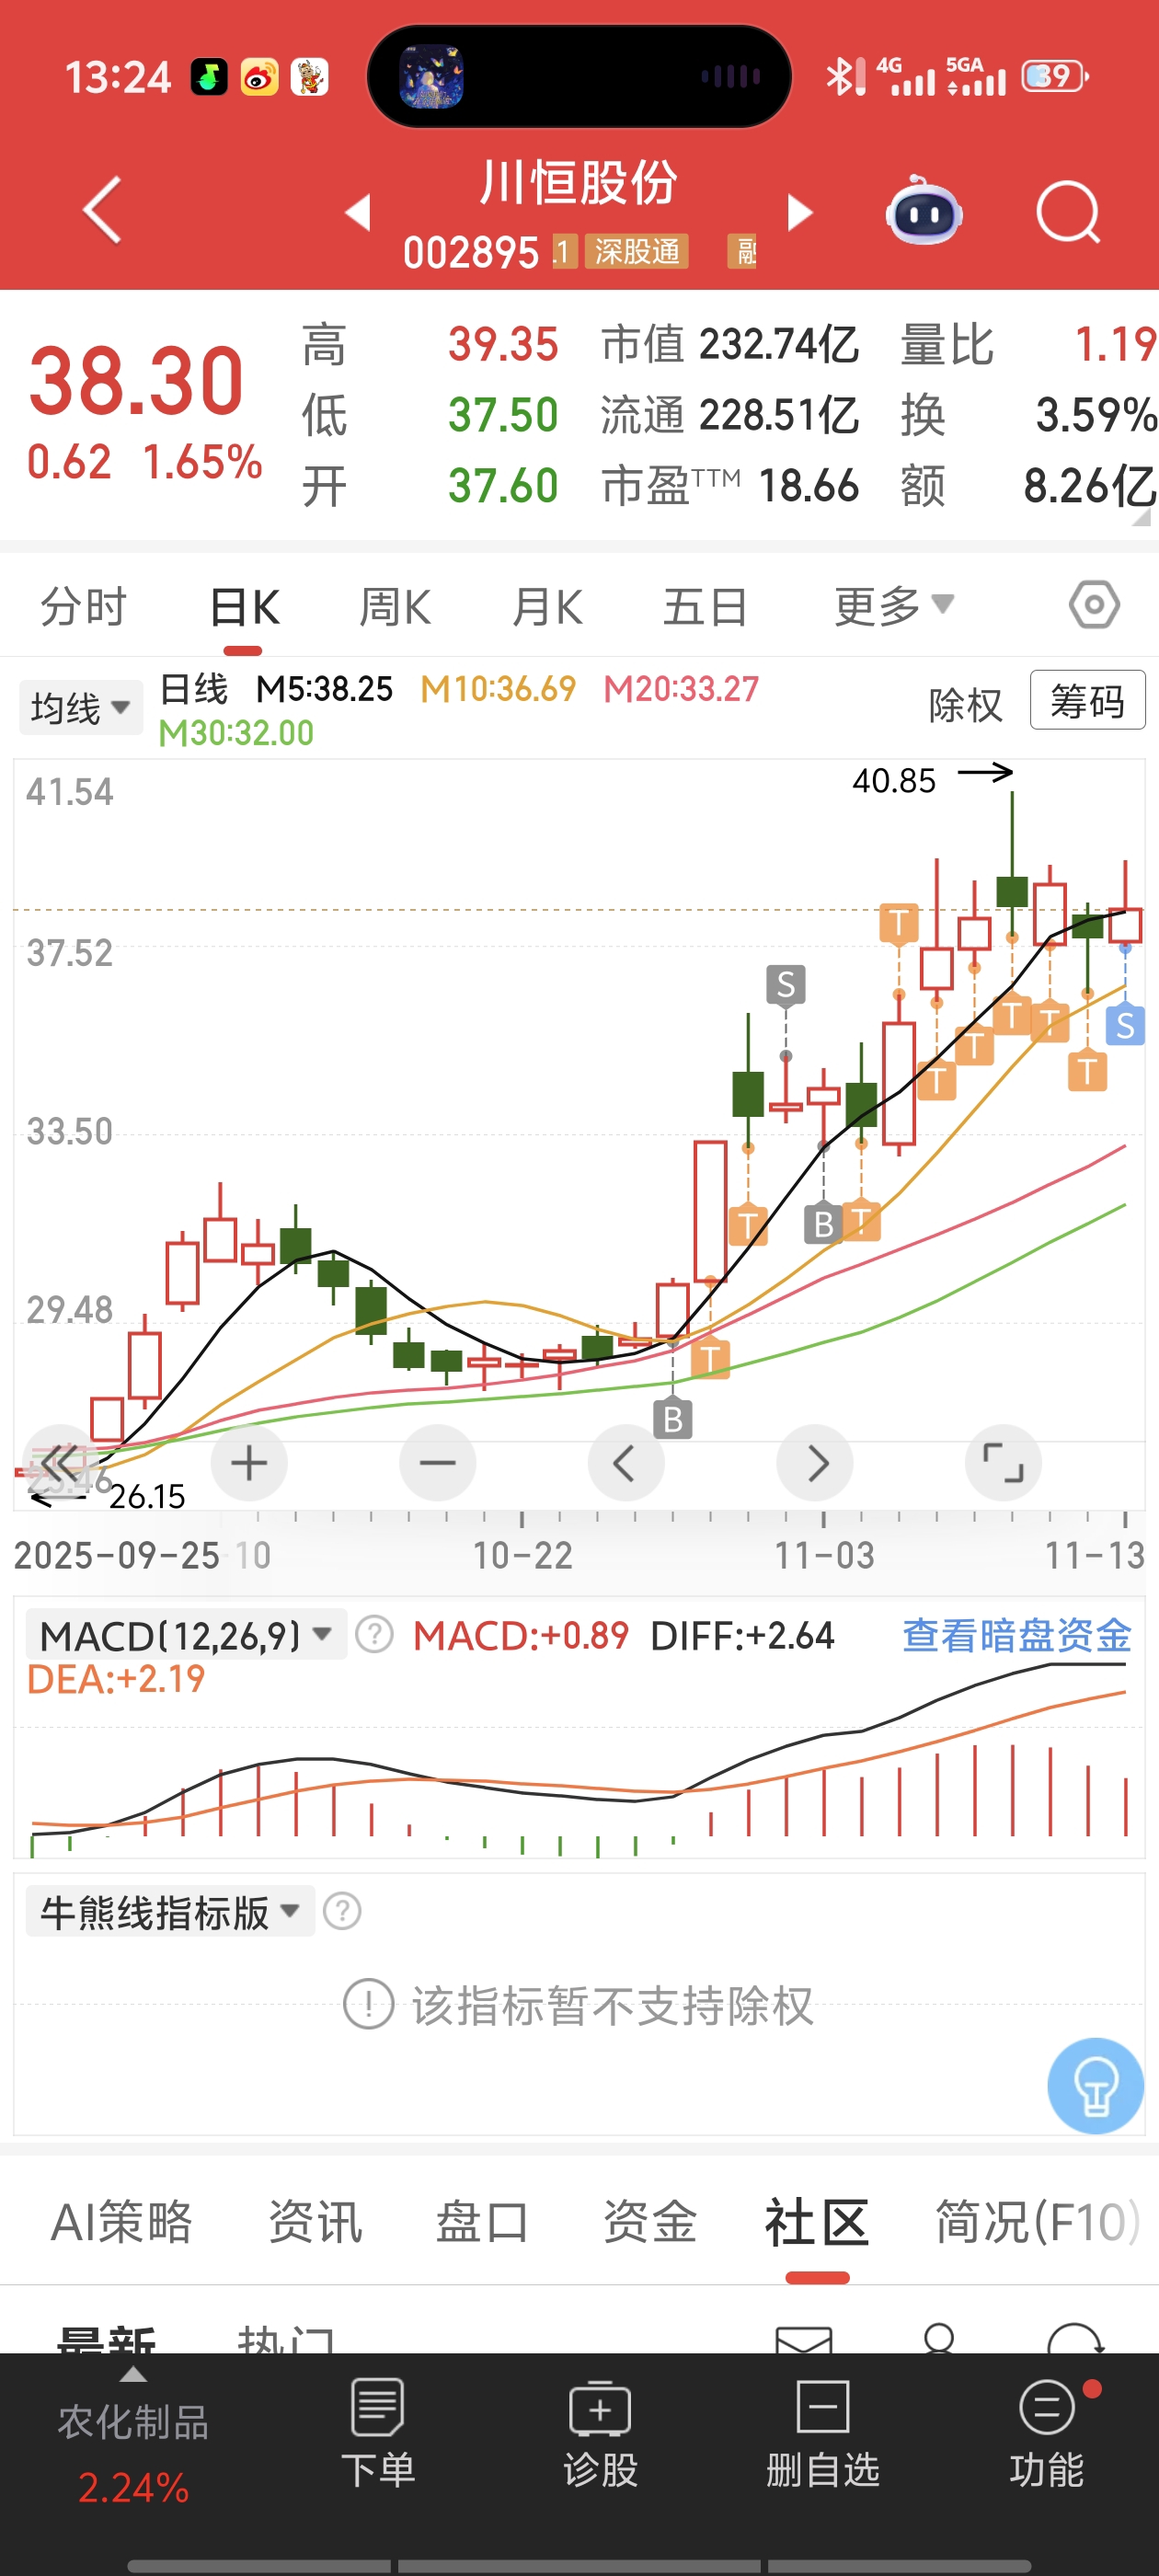Move chart right with arrow button

pos(815,1463)
